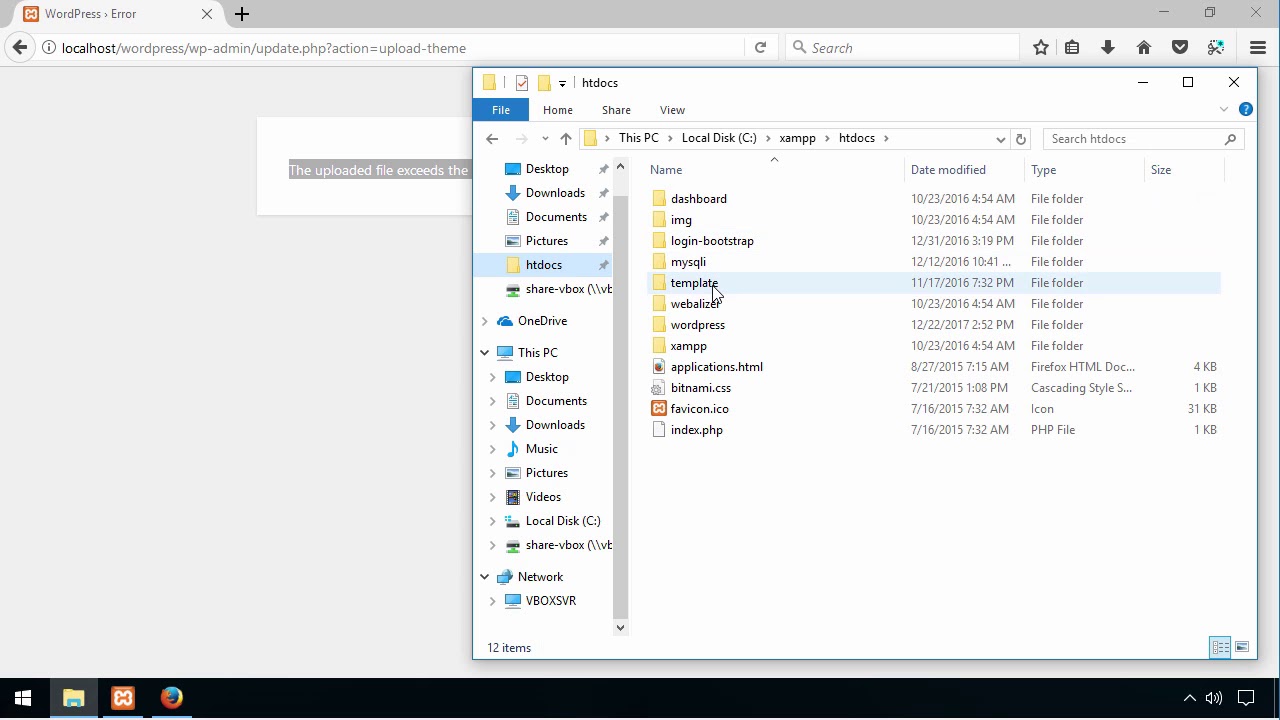Click site info icon in address bar
This screenshot has width=1280, height=720.
[48, 48]
